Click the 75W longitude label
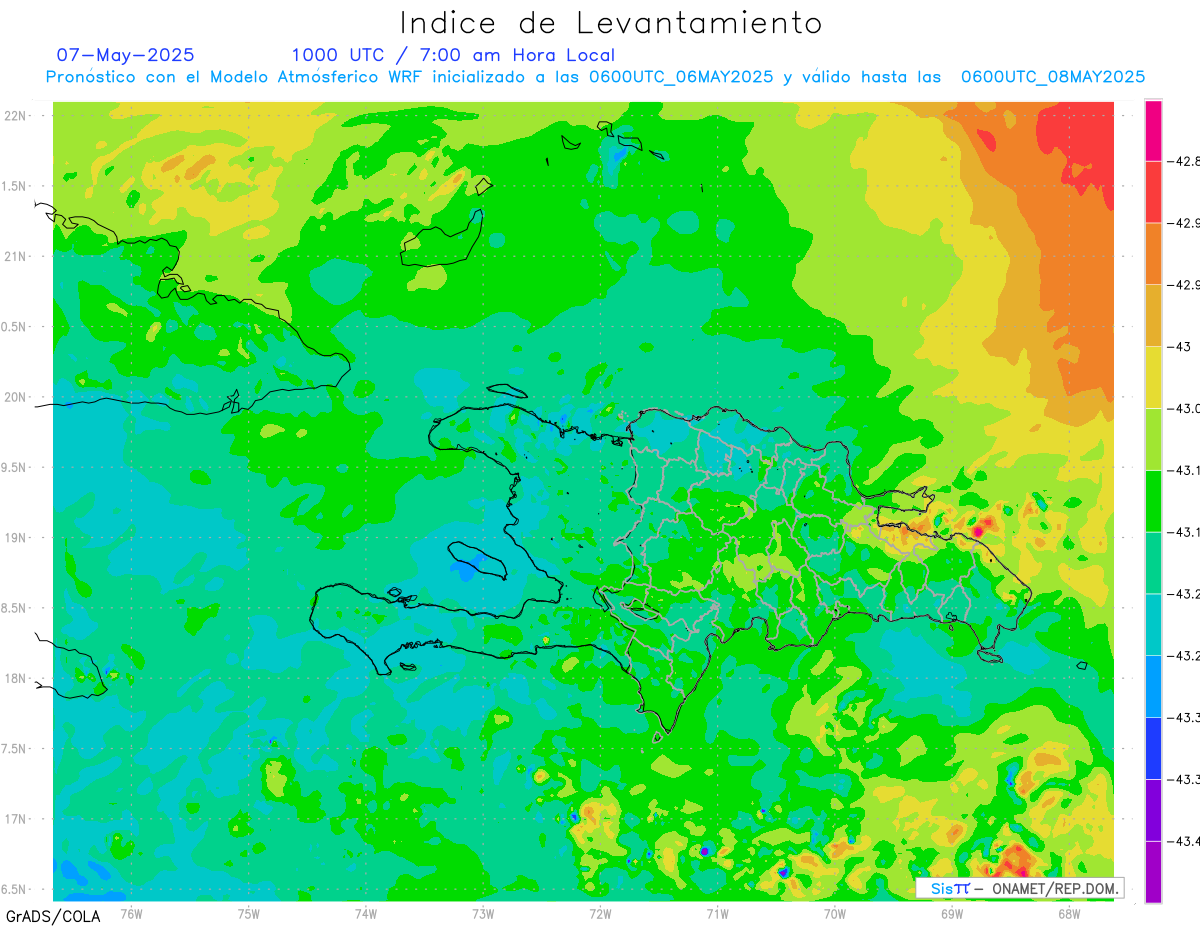Screen dimensions: 1200x927 coord(249,912)
